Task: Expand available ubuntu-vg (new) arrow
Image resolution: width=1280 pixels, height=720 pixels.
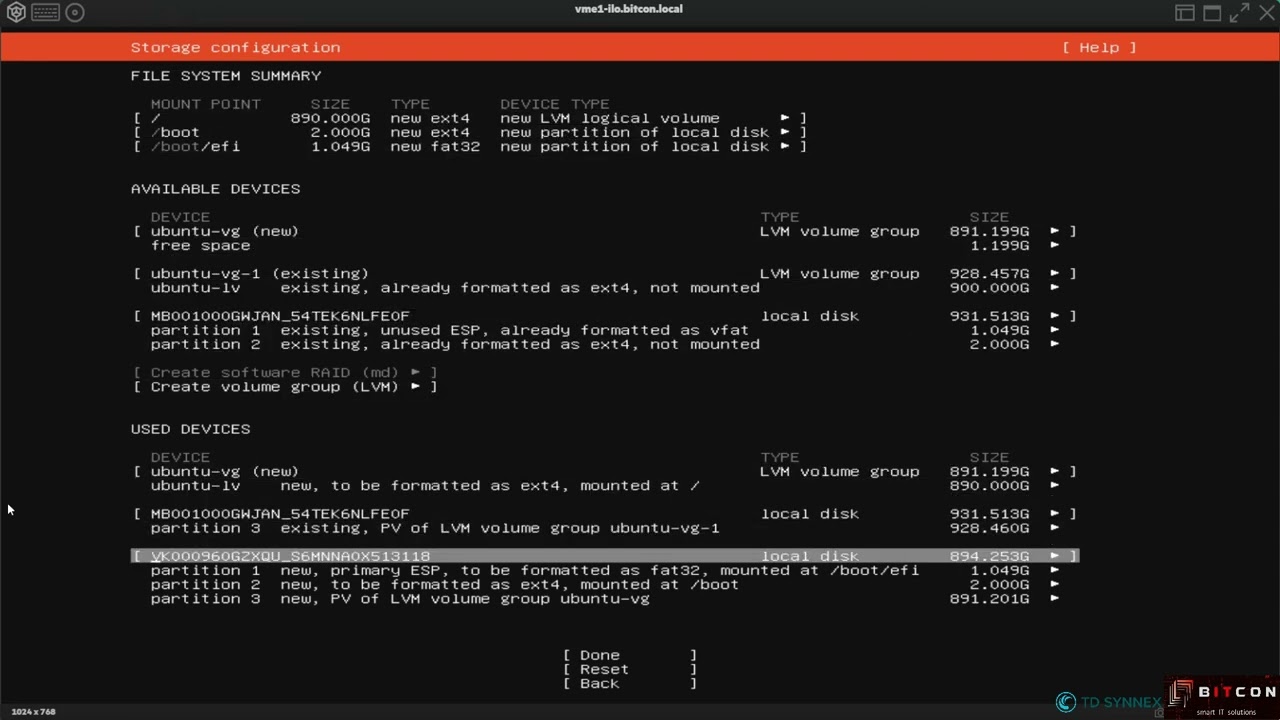Action: [x=1055, y=231]
